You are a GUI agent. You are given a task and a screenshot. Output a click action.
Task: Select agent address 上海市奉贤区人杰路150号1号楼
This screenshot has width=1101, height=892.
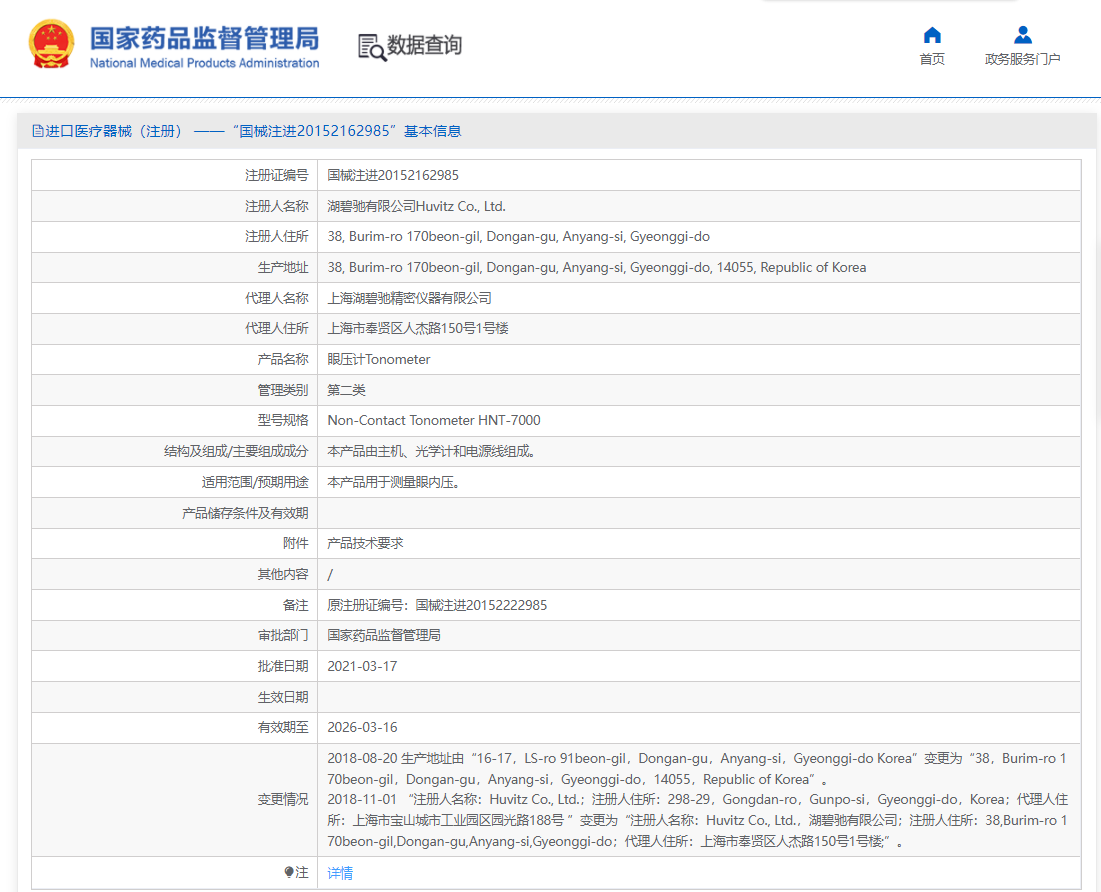coord(418,329)
